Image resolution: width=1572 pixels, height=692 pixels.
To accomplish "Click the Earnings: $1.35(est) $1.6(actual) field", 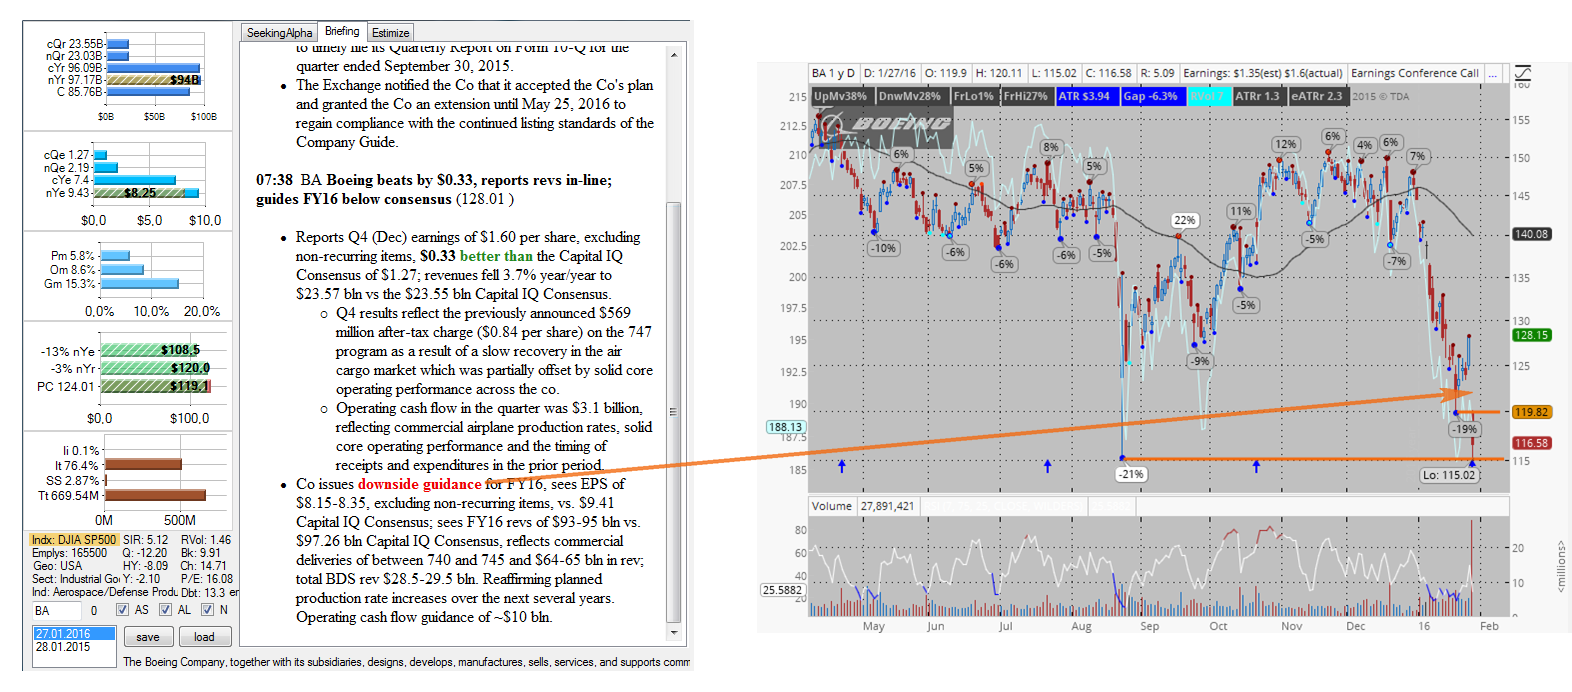I will [x=1262, y=73].
